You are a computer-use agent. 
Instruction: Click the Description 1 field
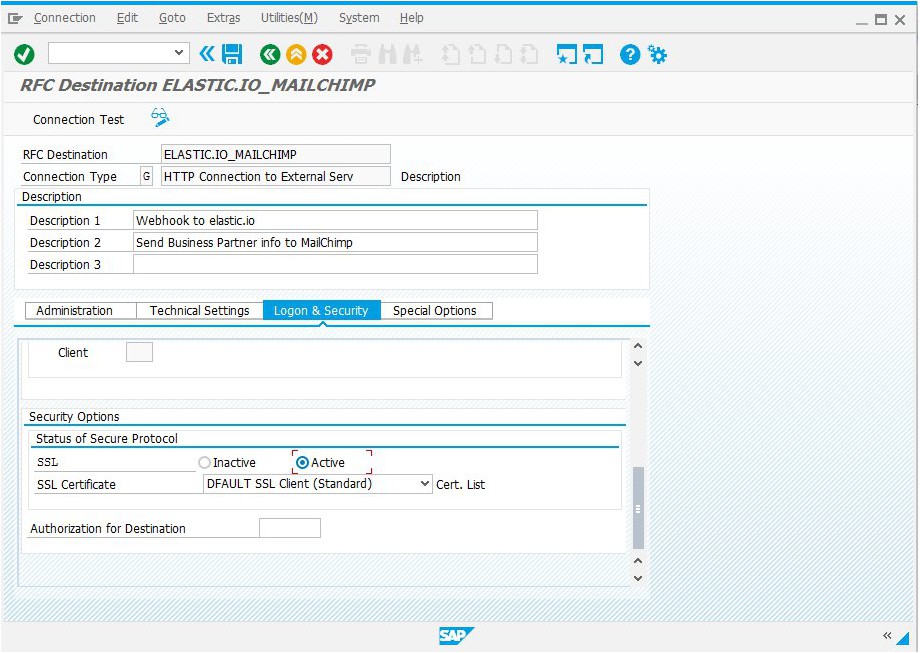pos(335,220)
